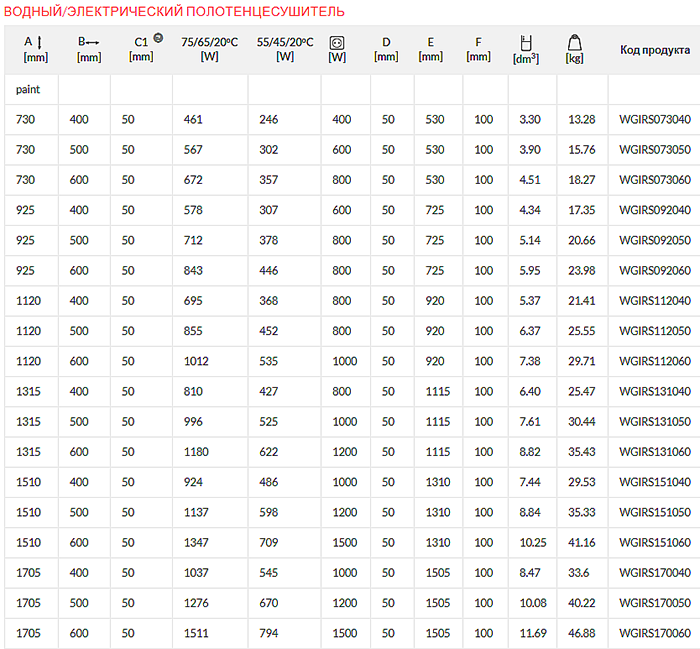700x649 pixels.
Task: Click the 1012 watt output value
Action: [196, 361]
